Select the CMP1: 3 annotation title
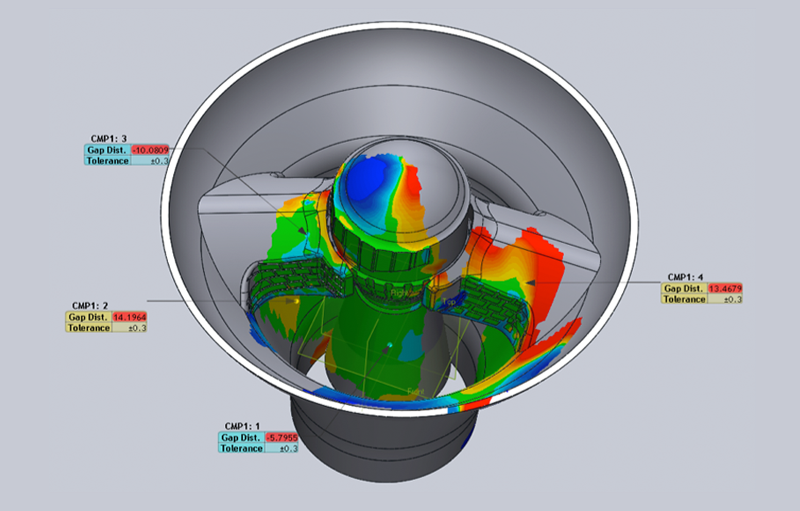The width and height of the screenshot is (800, 511). [106, 139]
